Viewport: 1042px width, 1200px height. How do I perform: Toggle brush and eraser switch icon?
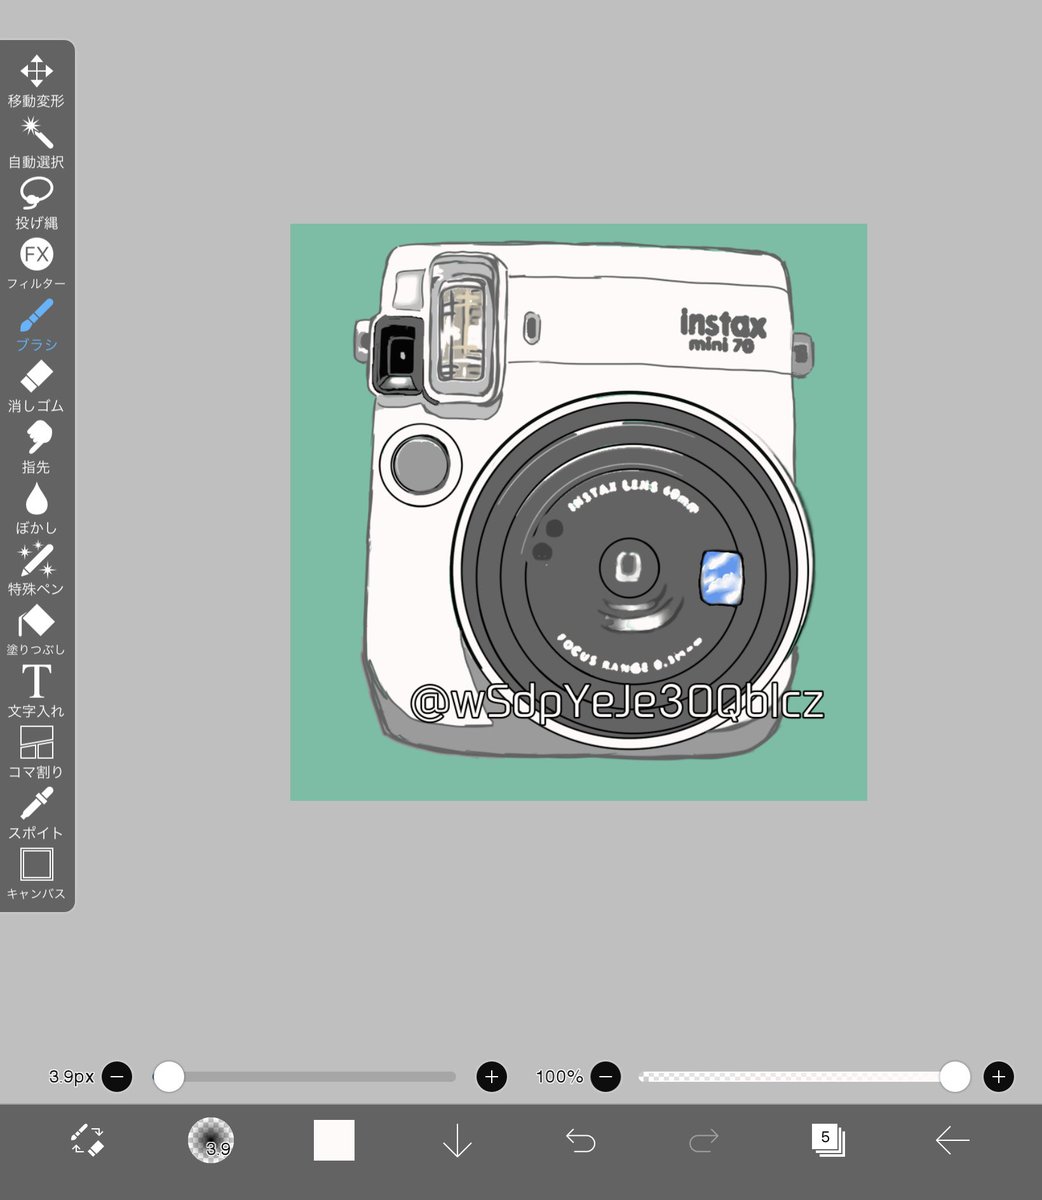pos(87,1140)
